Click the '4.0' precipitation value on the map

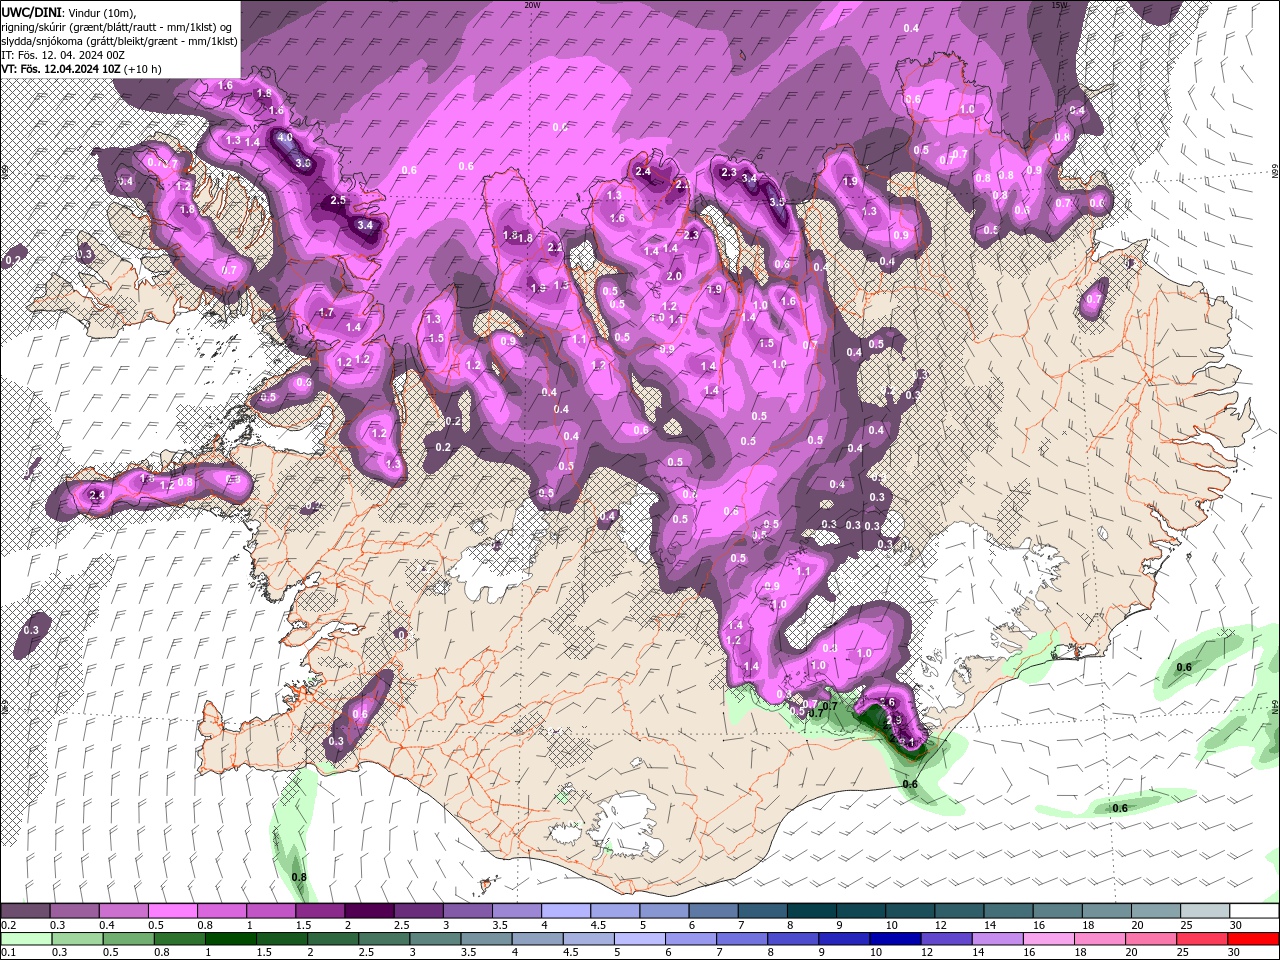point(285,138)
